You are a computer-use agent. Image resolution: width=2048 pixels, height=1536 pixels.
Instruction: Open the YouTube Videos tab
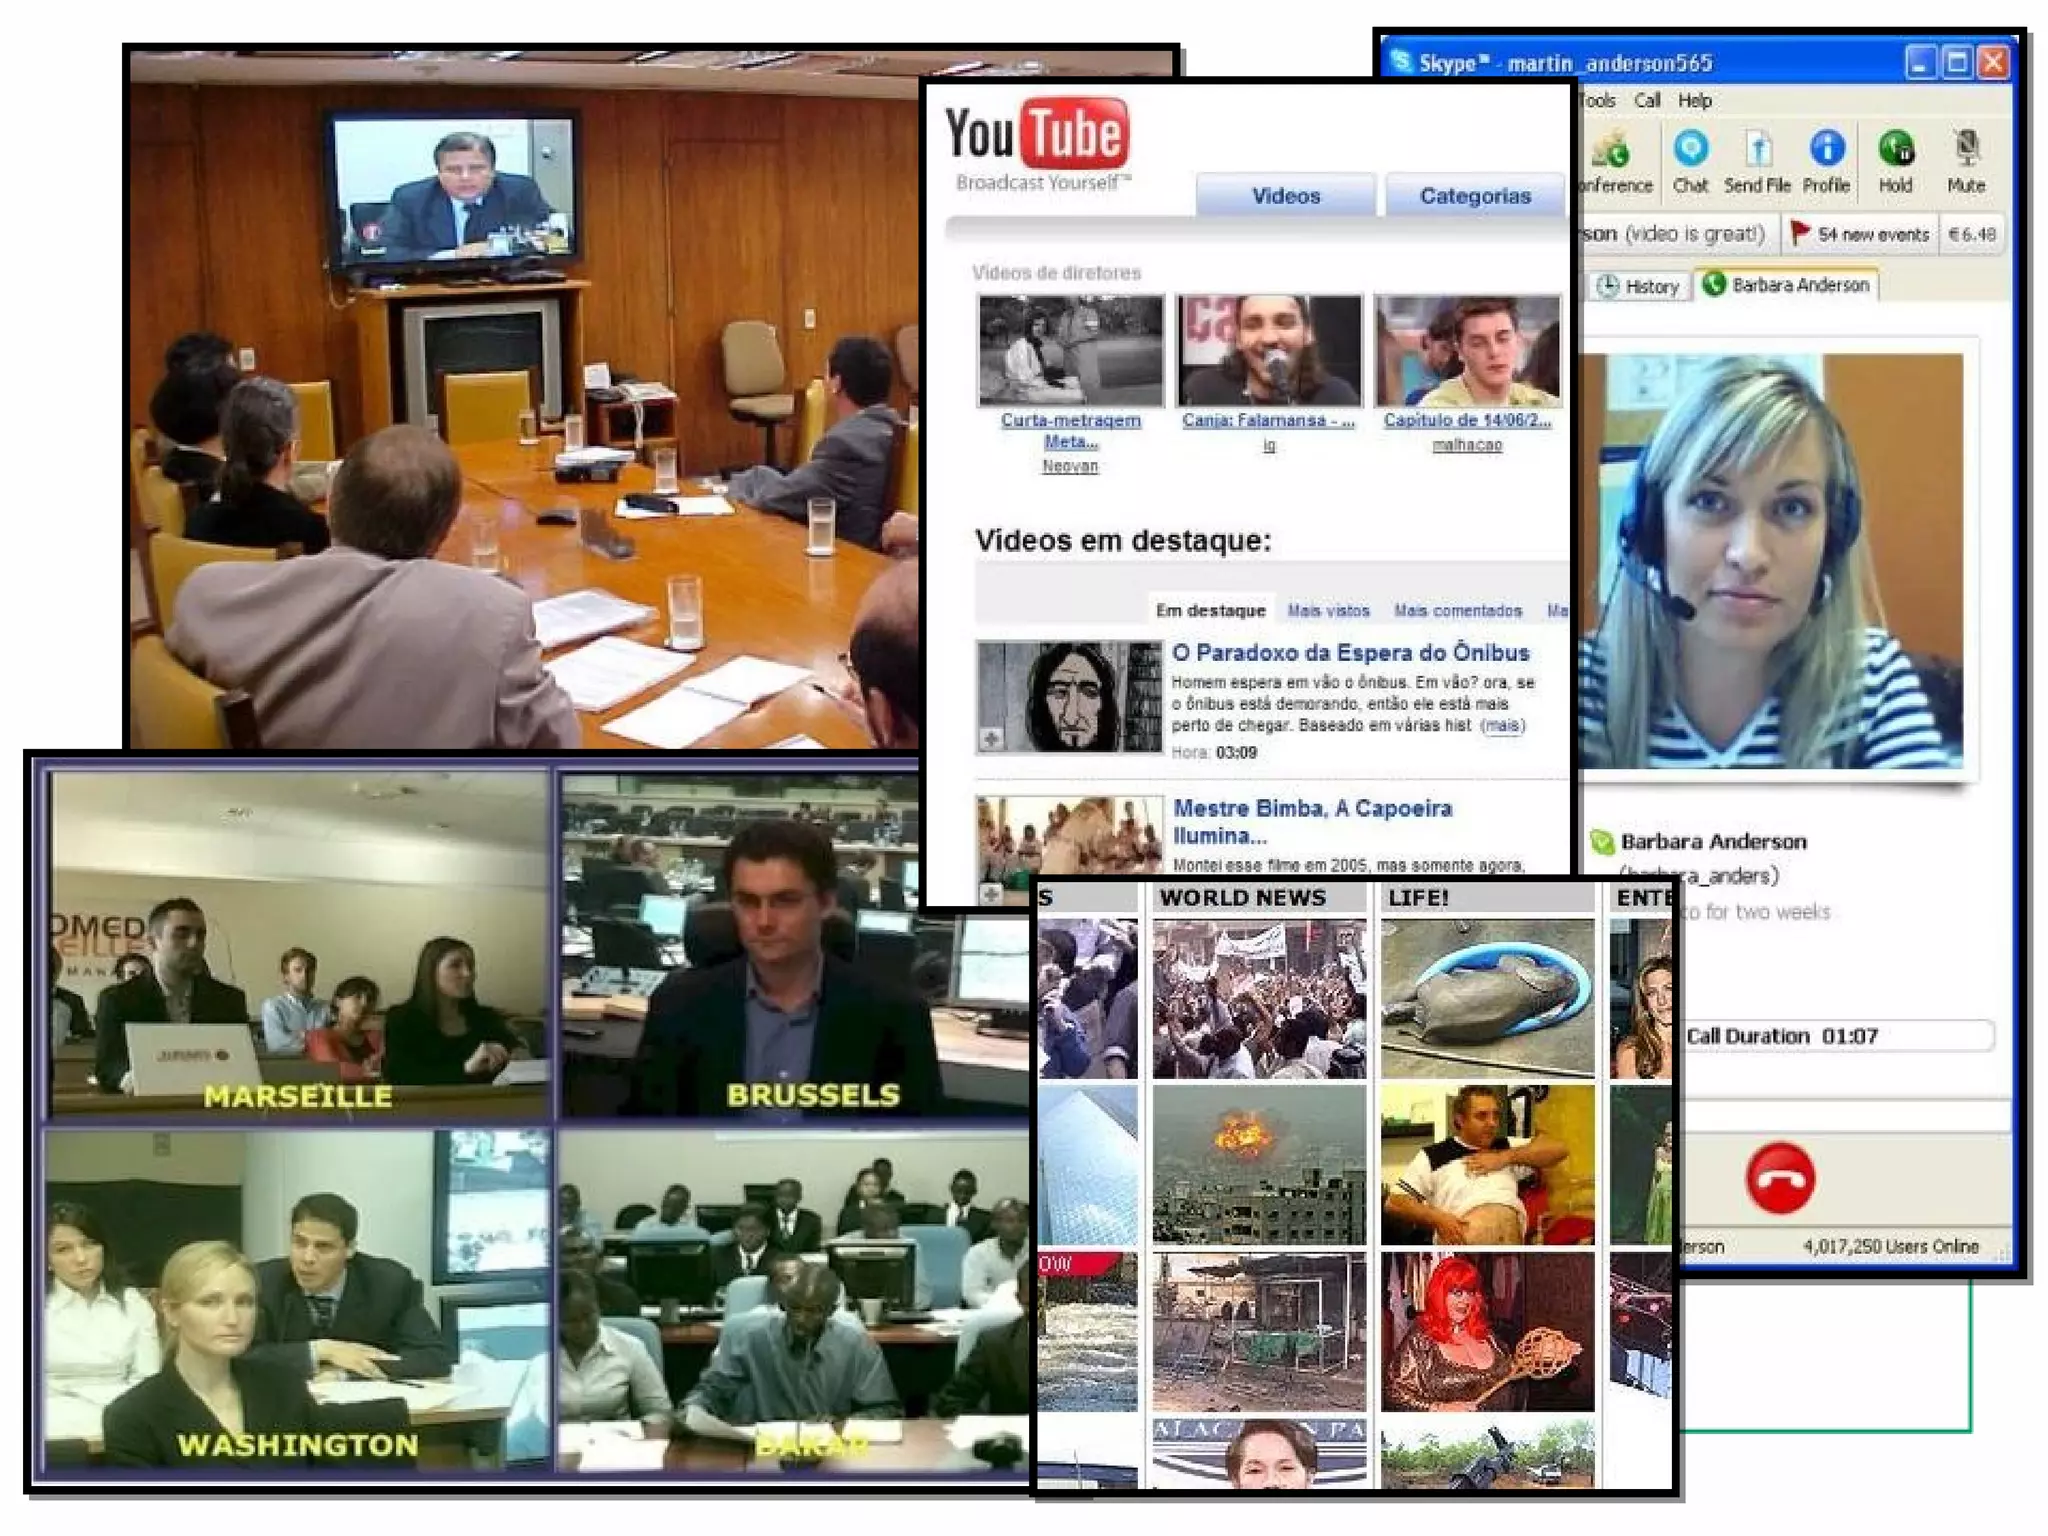point(1285,196)
